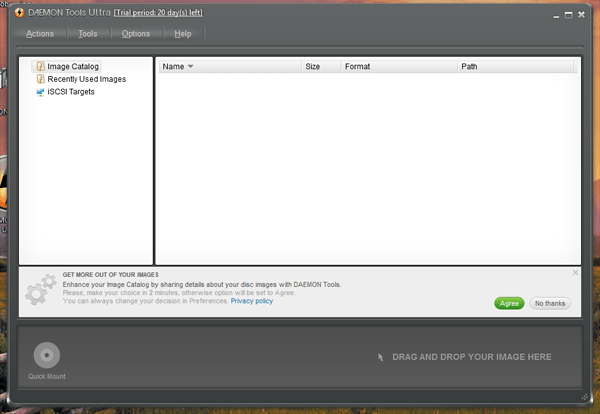Sort the list by Format column
This screenshot has height=414, width=600.
pyautogui.click(x=399, y=67)
